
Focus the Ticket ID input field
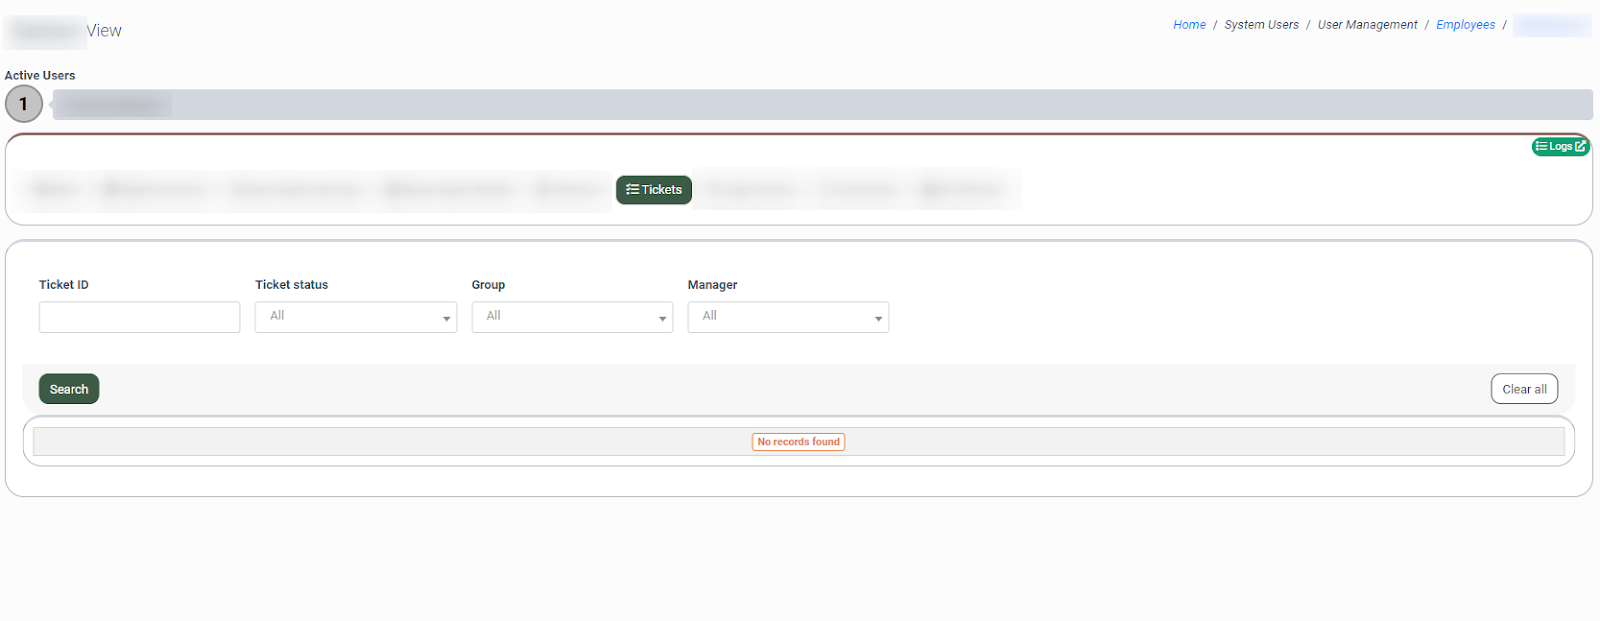tap(139, 317)
